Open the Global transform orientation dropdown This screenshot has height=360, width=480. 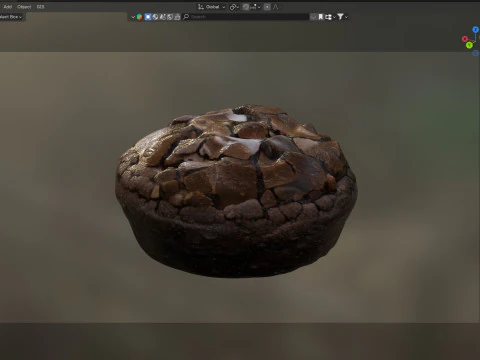[x=212, y=7]
